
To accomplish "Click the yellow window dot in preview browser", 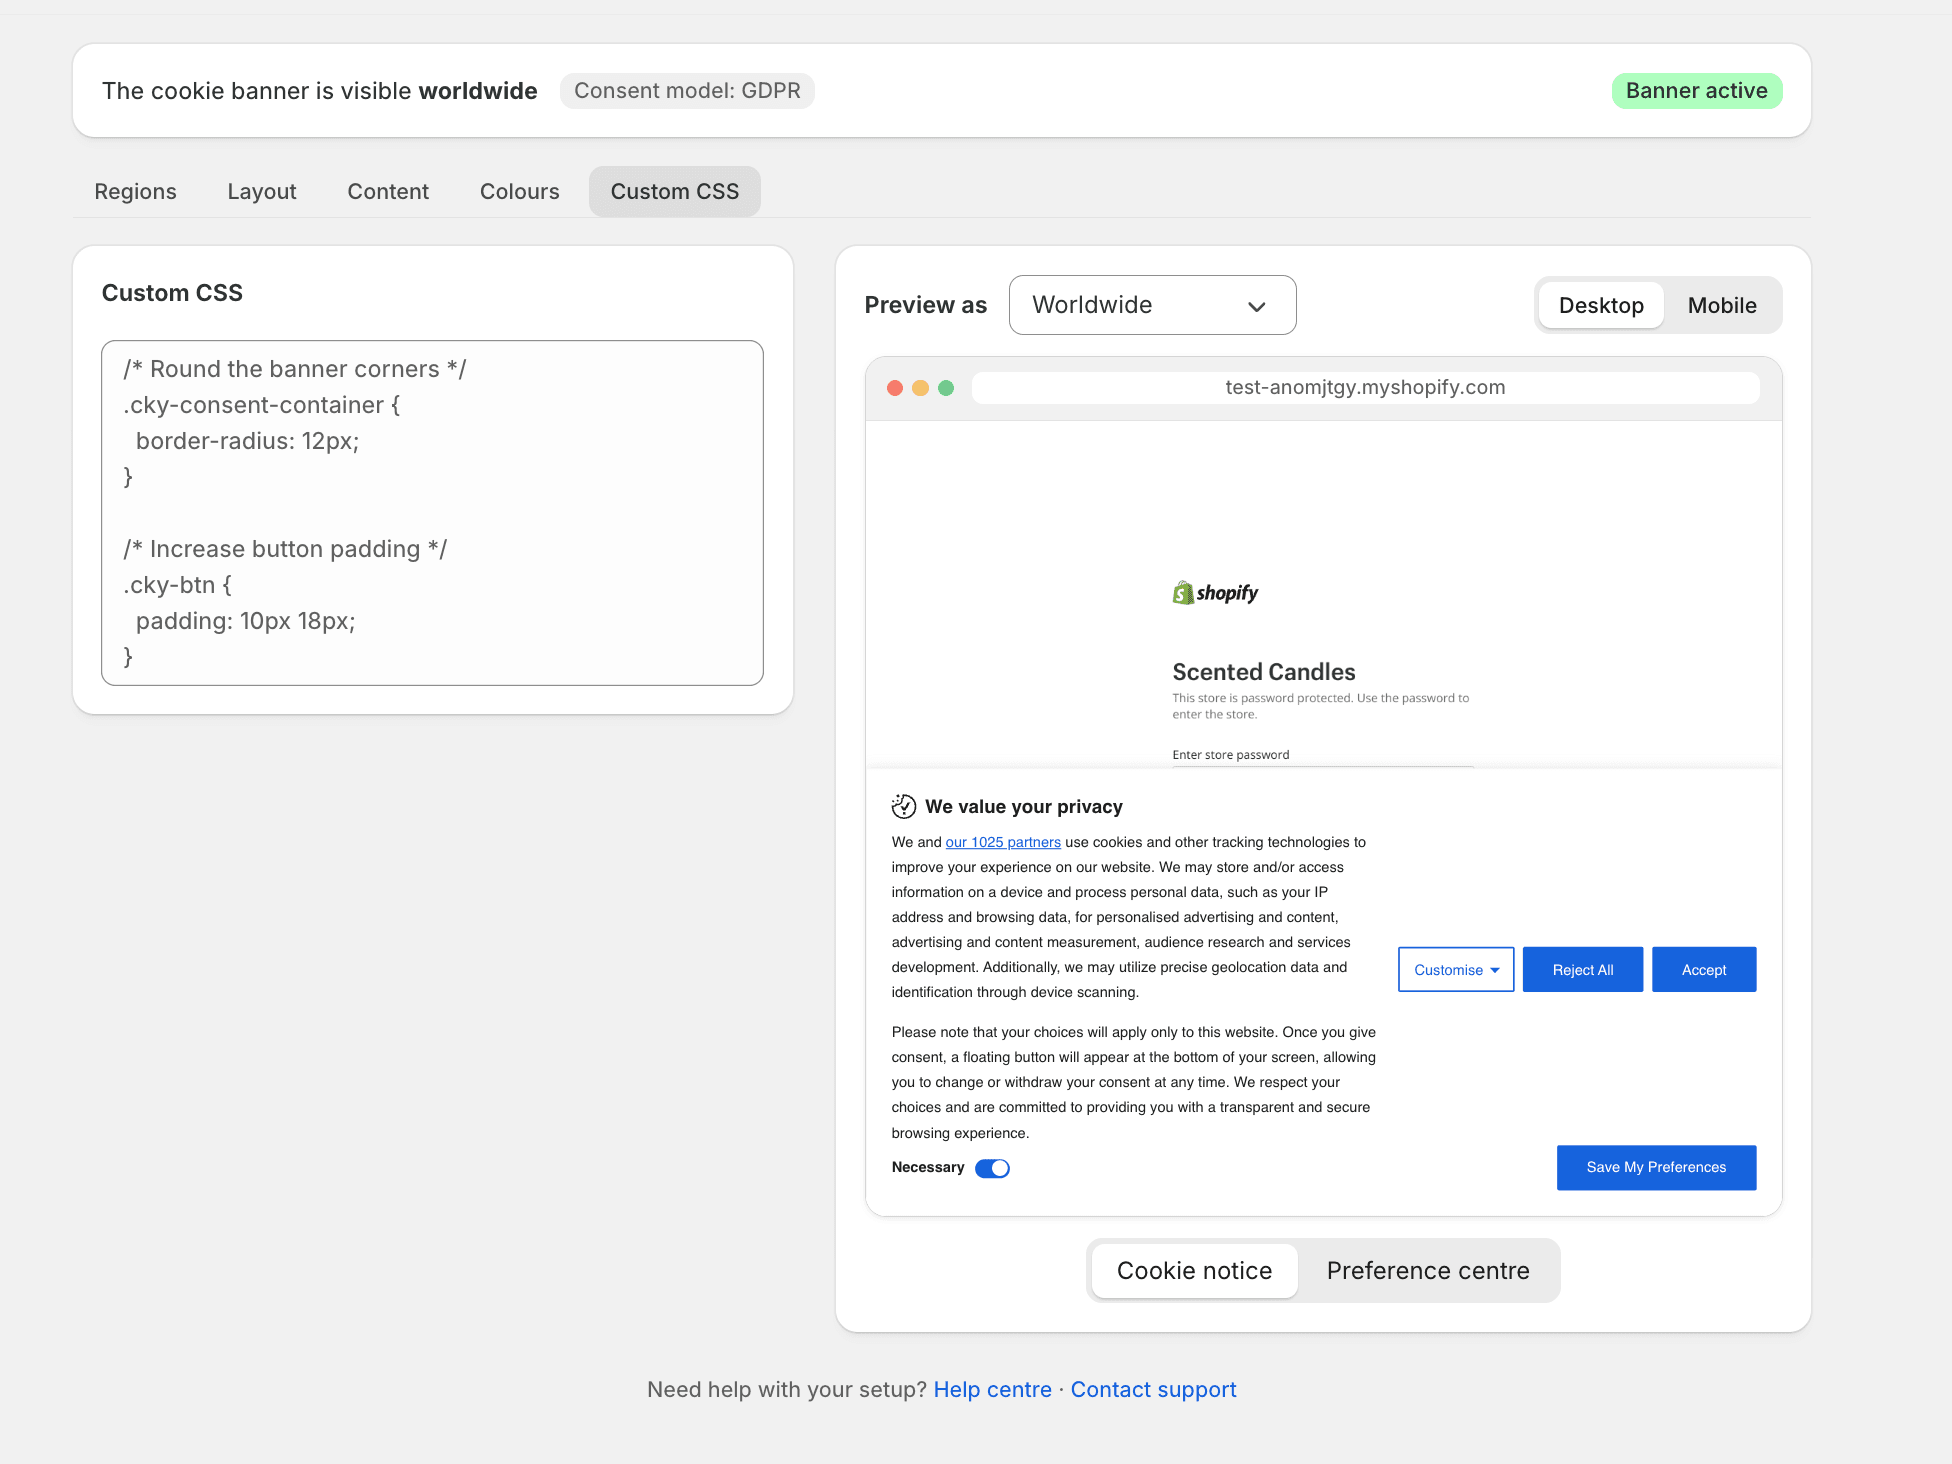I will (x=921, y=388).
